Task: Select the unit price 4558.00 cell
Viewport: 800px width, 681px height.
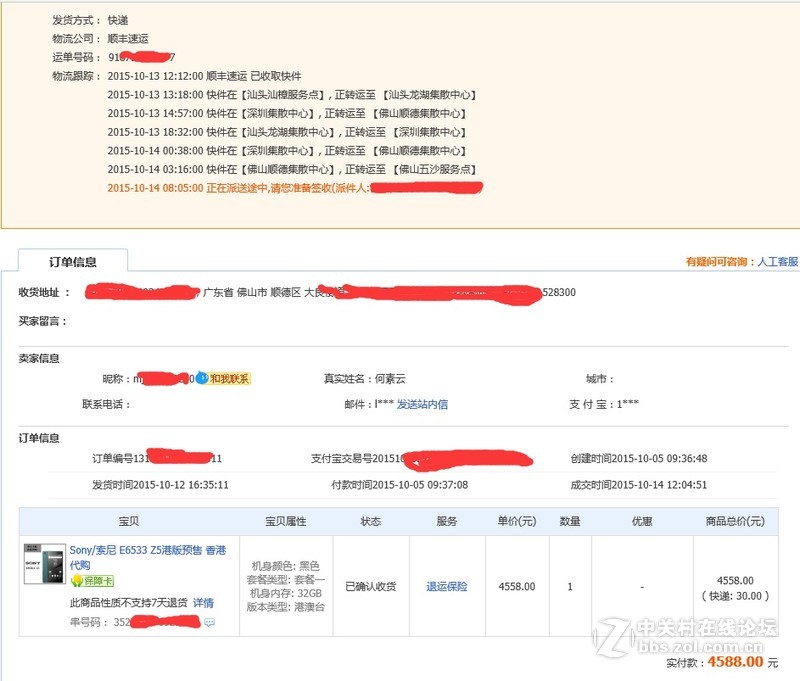Action: tap(517, 587)
